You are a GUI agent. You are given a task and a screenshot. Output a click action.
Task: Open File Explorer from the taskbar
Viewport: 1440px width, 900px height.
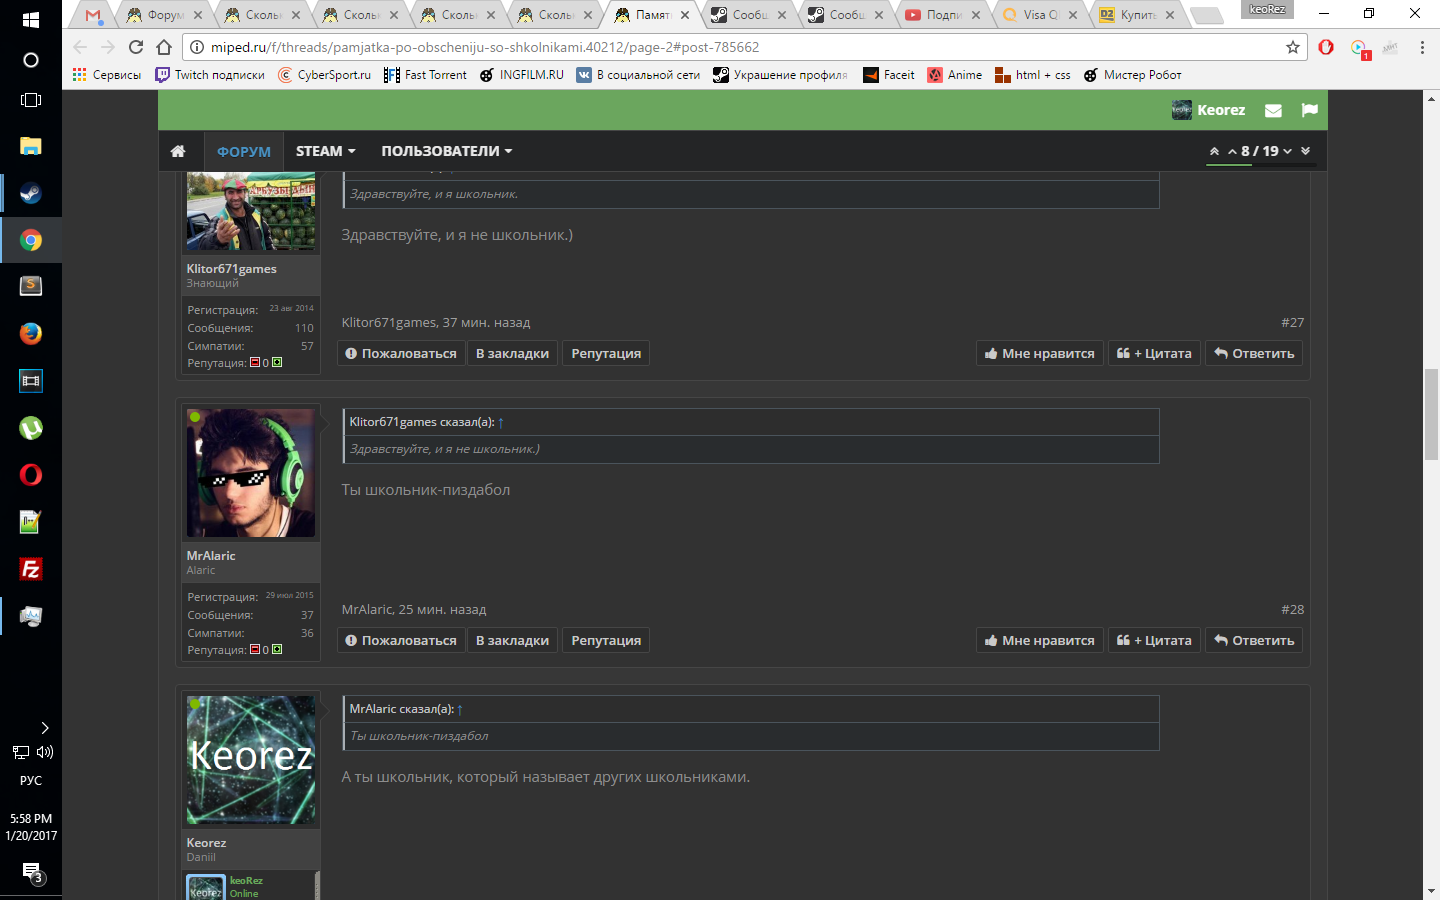(x=31, y=146)
